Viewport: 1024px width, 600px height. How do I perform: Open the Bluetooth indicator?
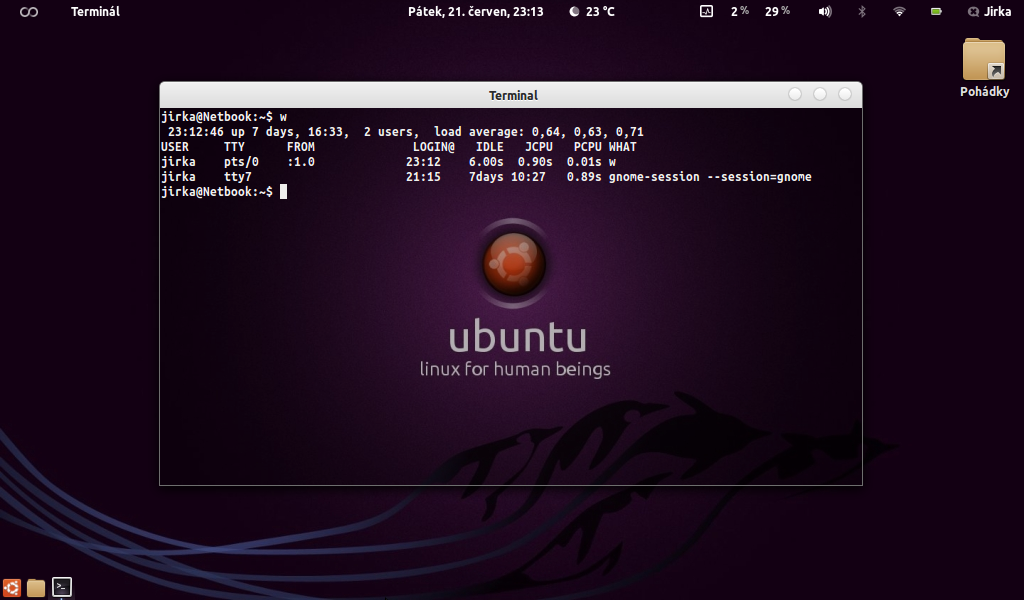click(x=862, y=12)
